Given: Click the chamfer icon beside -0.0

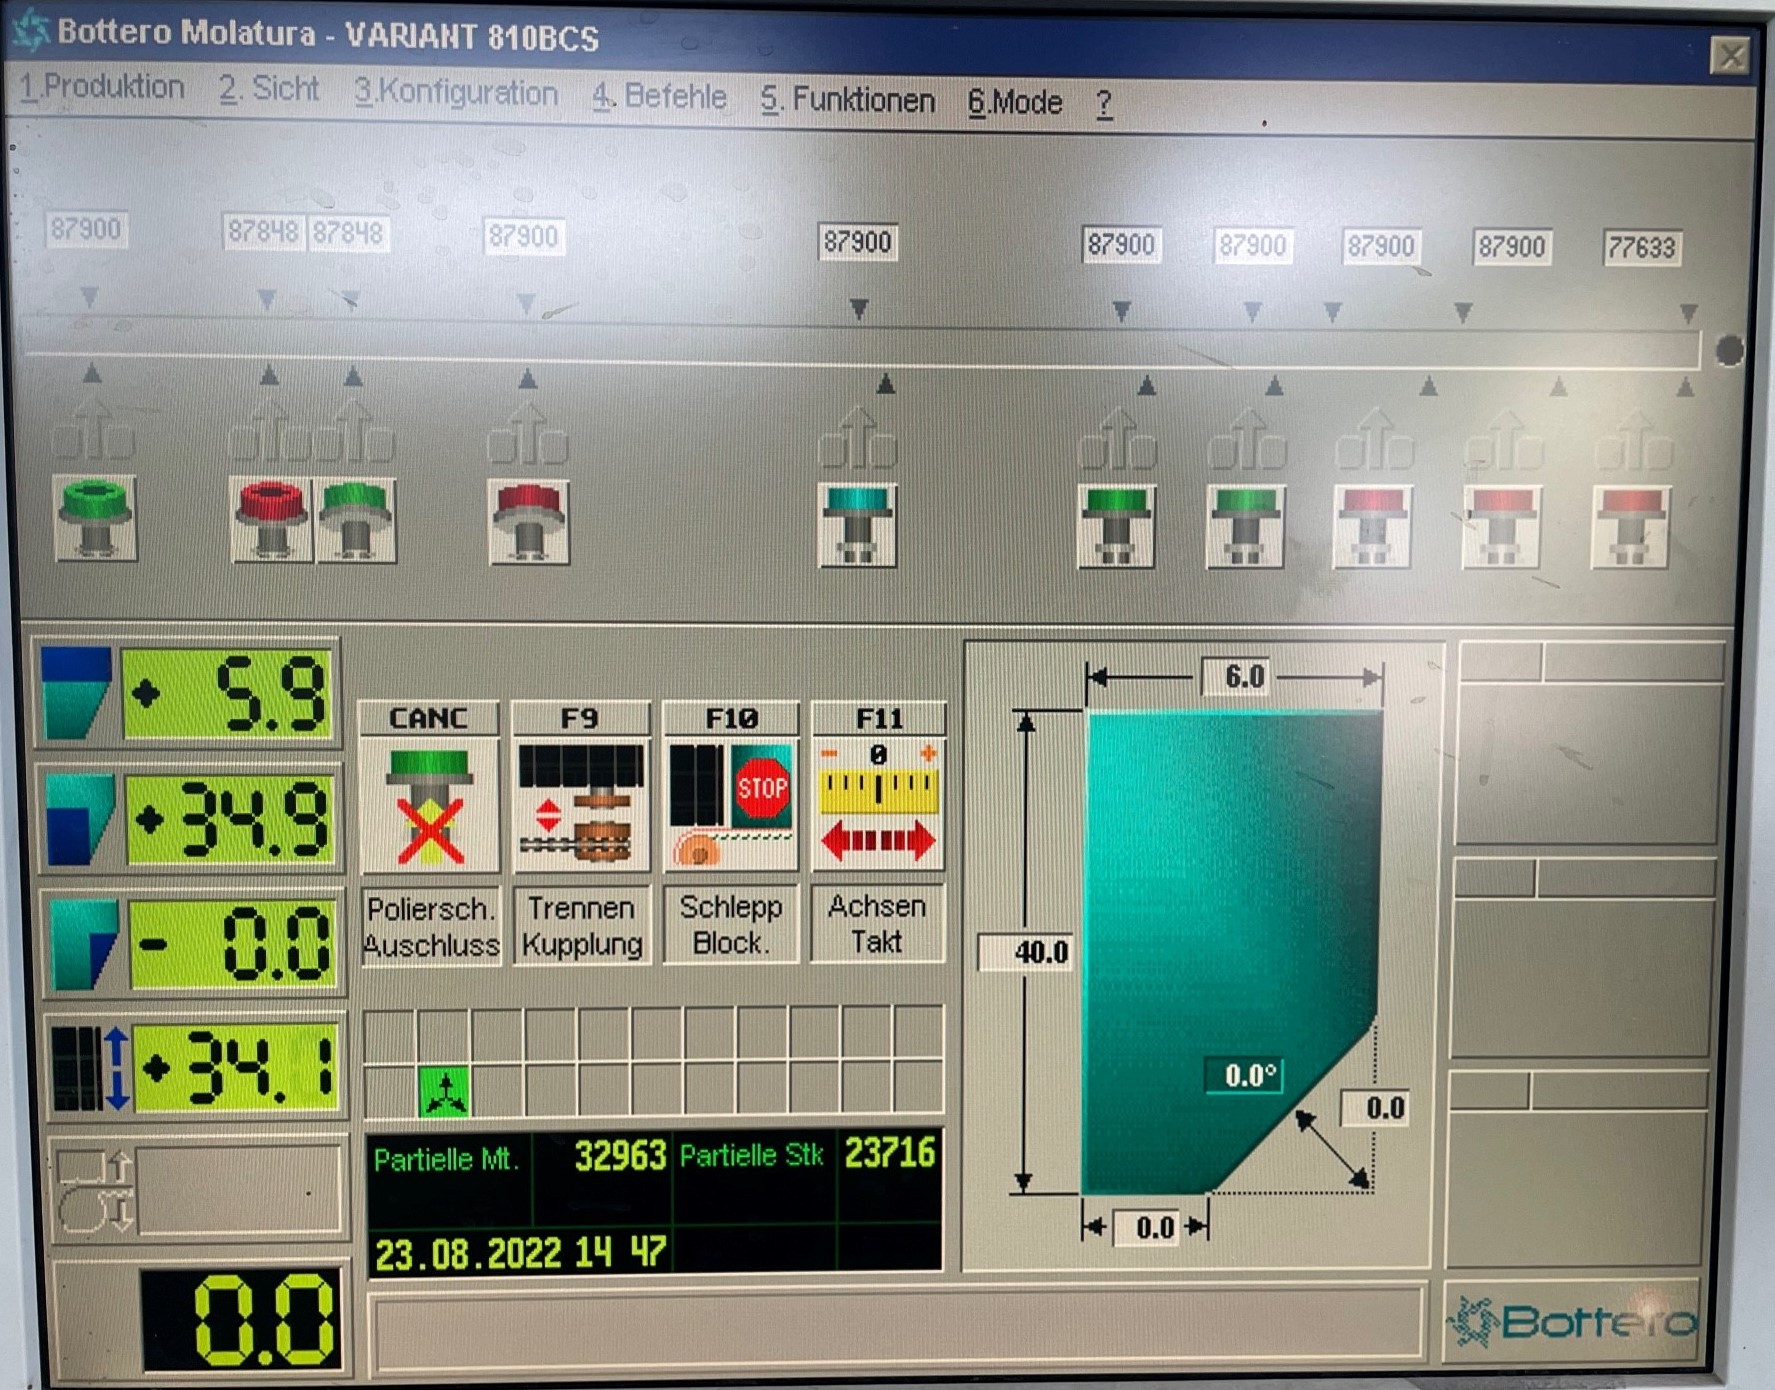Looking at the screenshot, I should 85,945.
